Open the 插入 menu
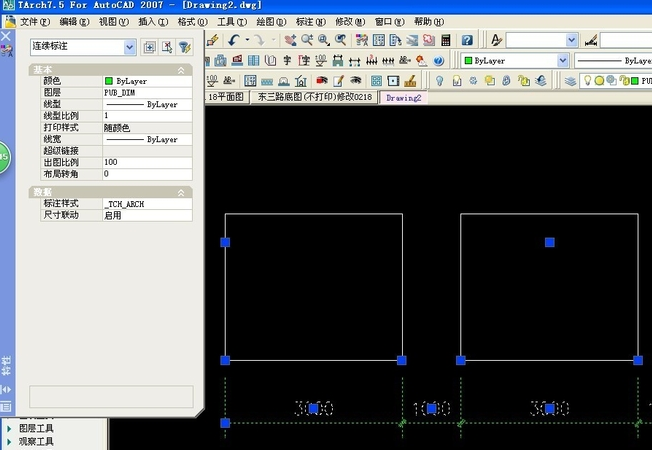652x450 pixels. pos(153,22)
